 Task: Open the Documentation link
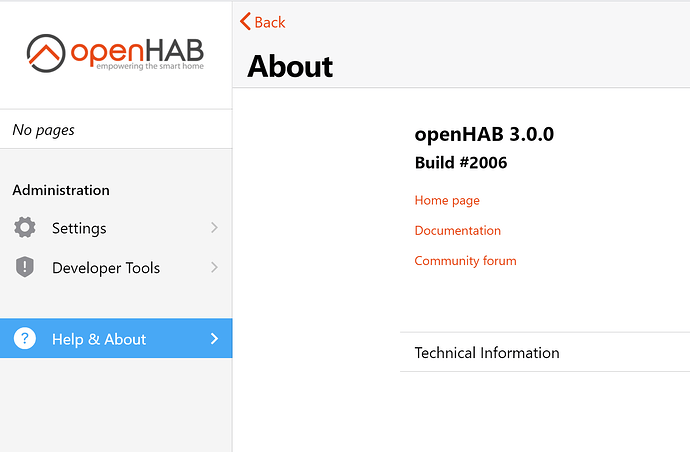[458, 231]
